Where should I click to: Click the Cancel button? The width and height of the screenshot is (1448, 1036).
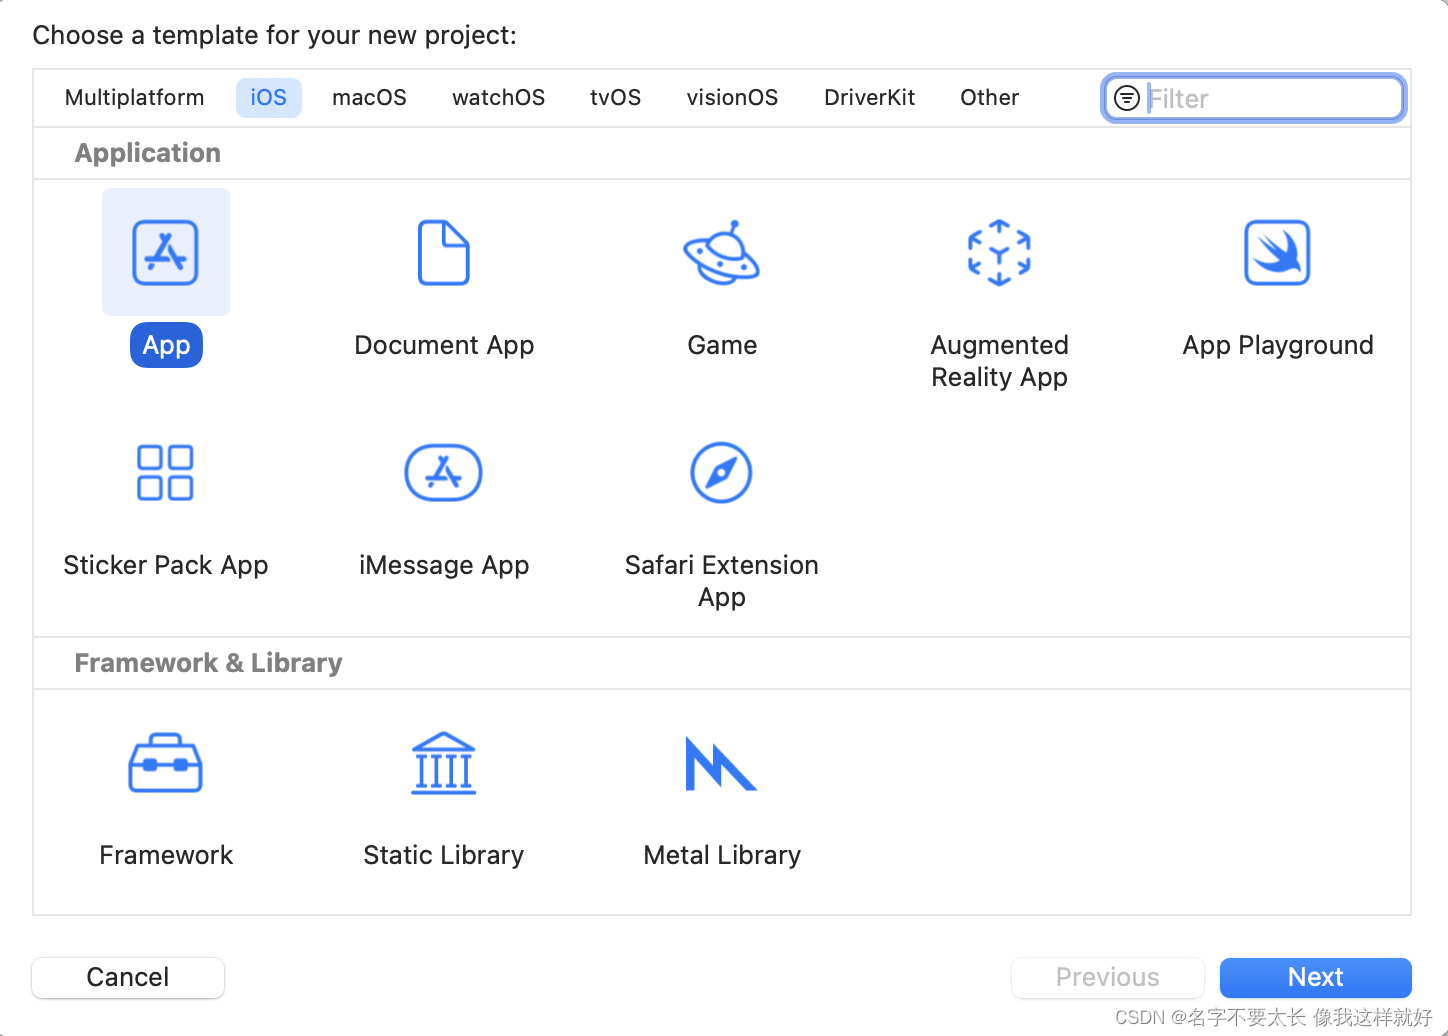[x=128, y=977]
